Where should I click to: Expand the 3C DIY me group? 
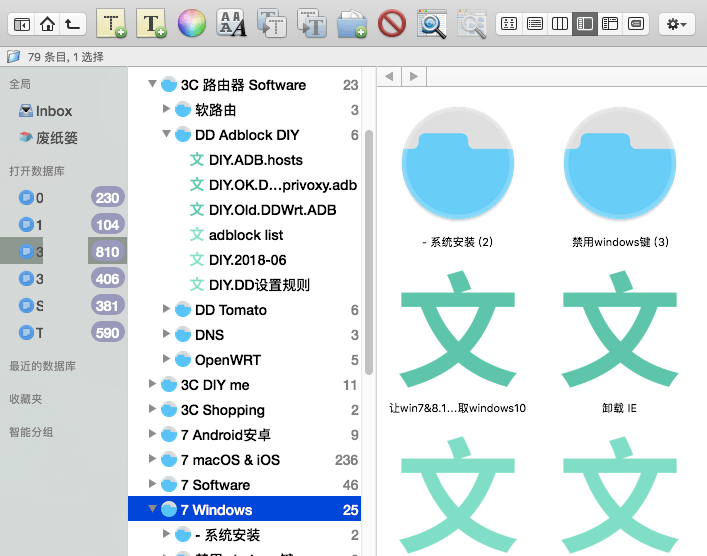[152, 384]
